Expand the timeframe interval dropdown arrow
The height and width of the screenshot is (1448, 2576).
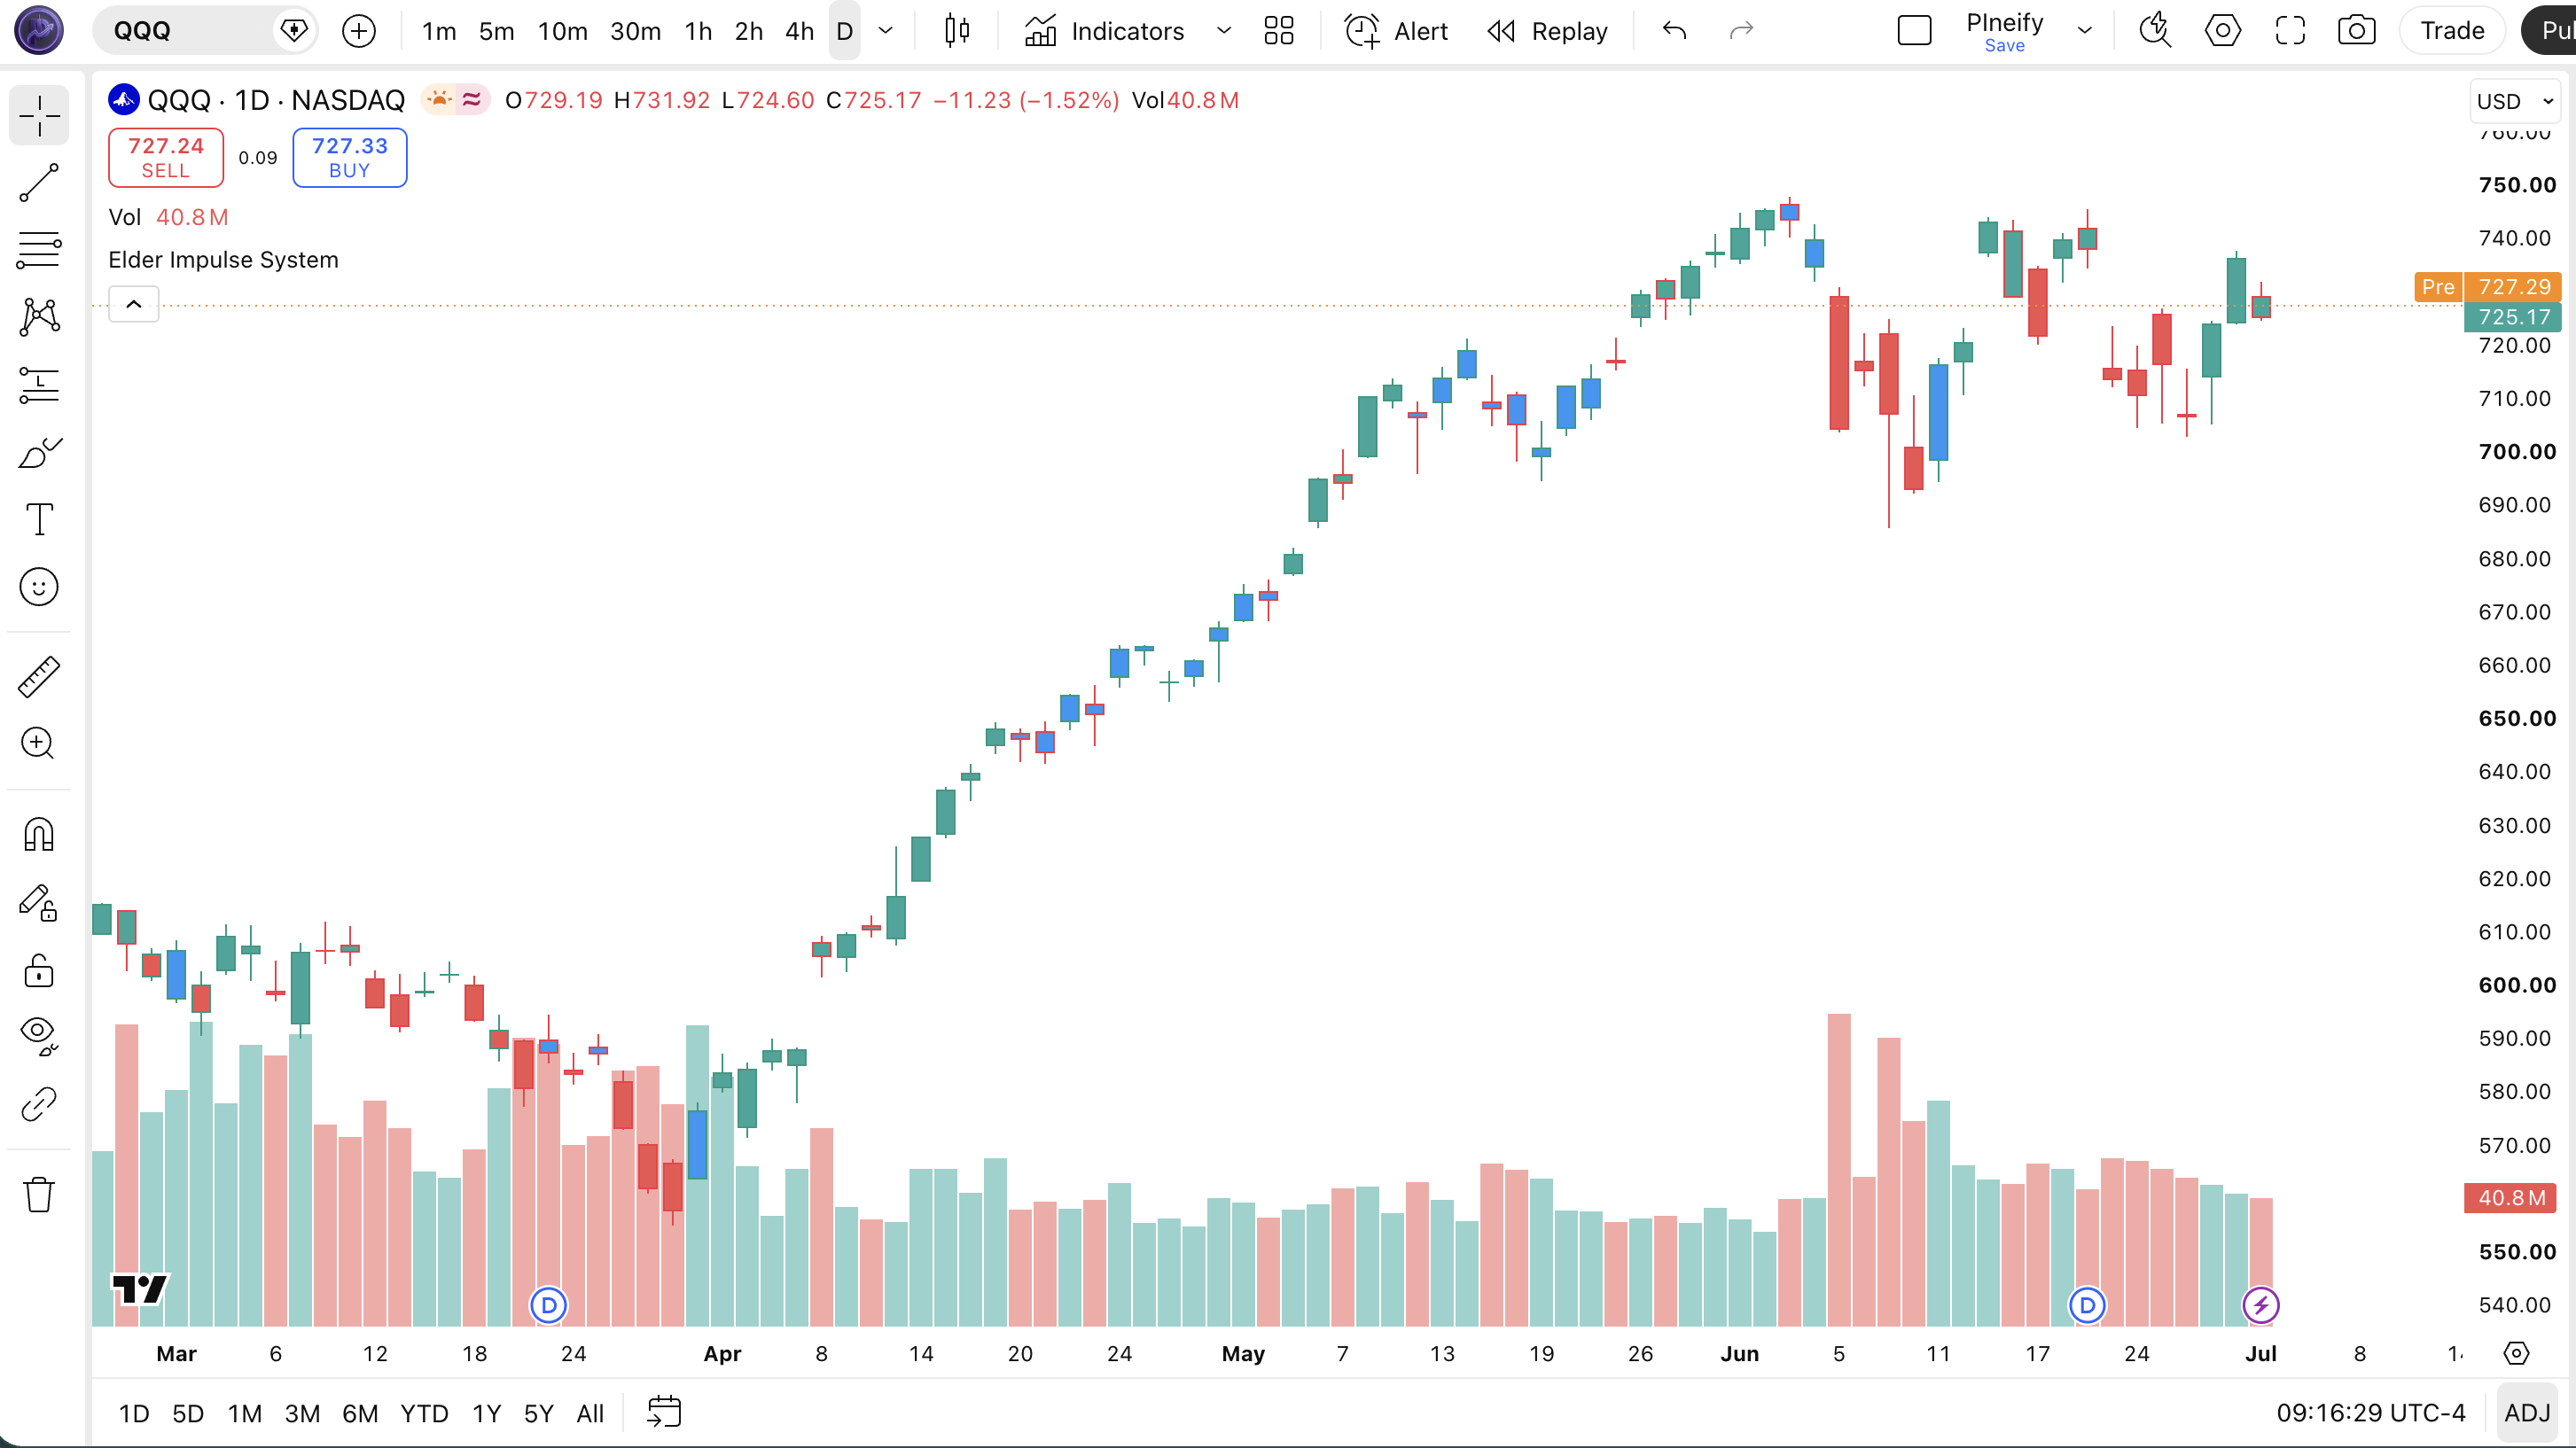pos(886,31)
